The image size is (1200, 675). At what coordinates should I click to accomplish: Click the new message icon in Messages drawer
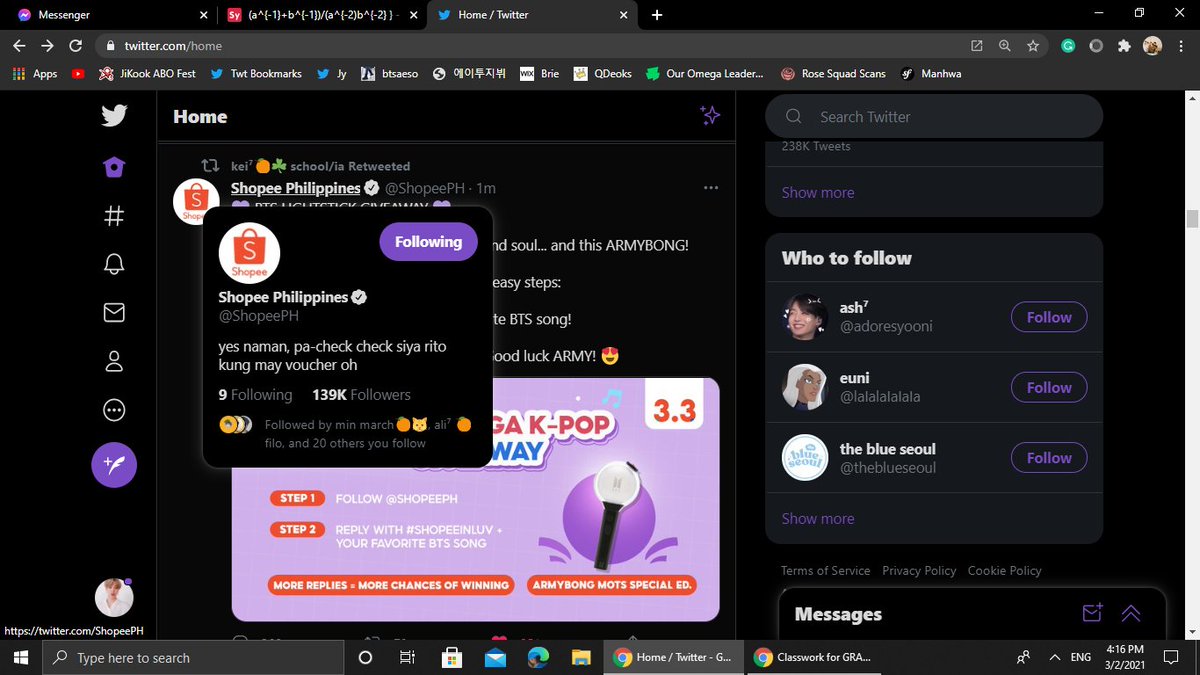pyautogui.click(x=1092, y=613)
